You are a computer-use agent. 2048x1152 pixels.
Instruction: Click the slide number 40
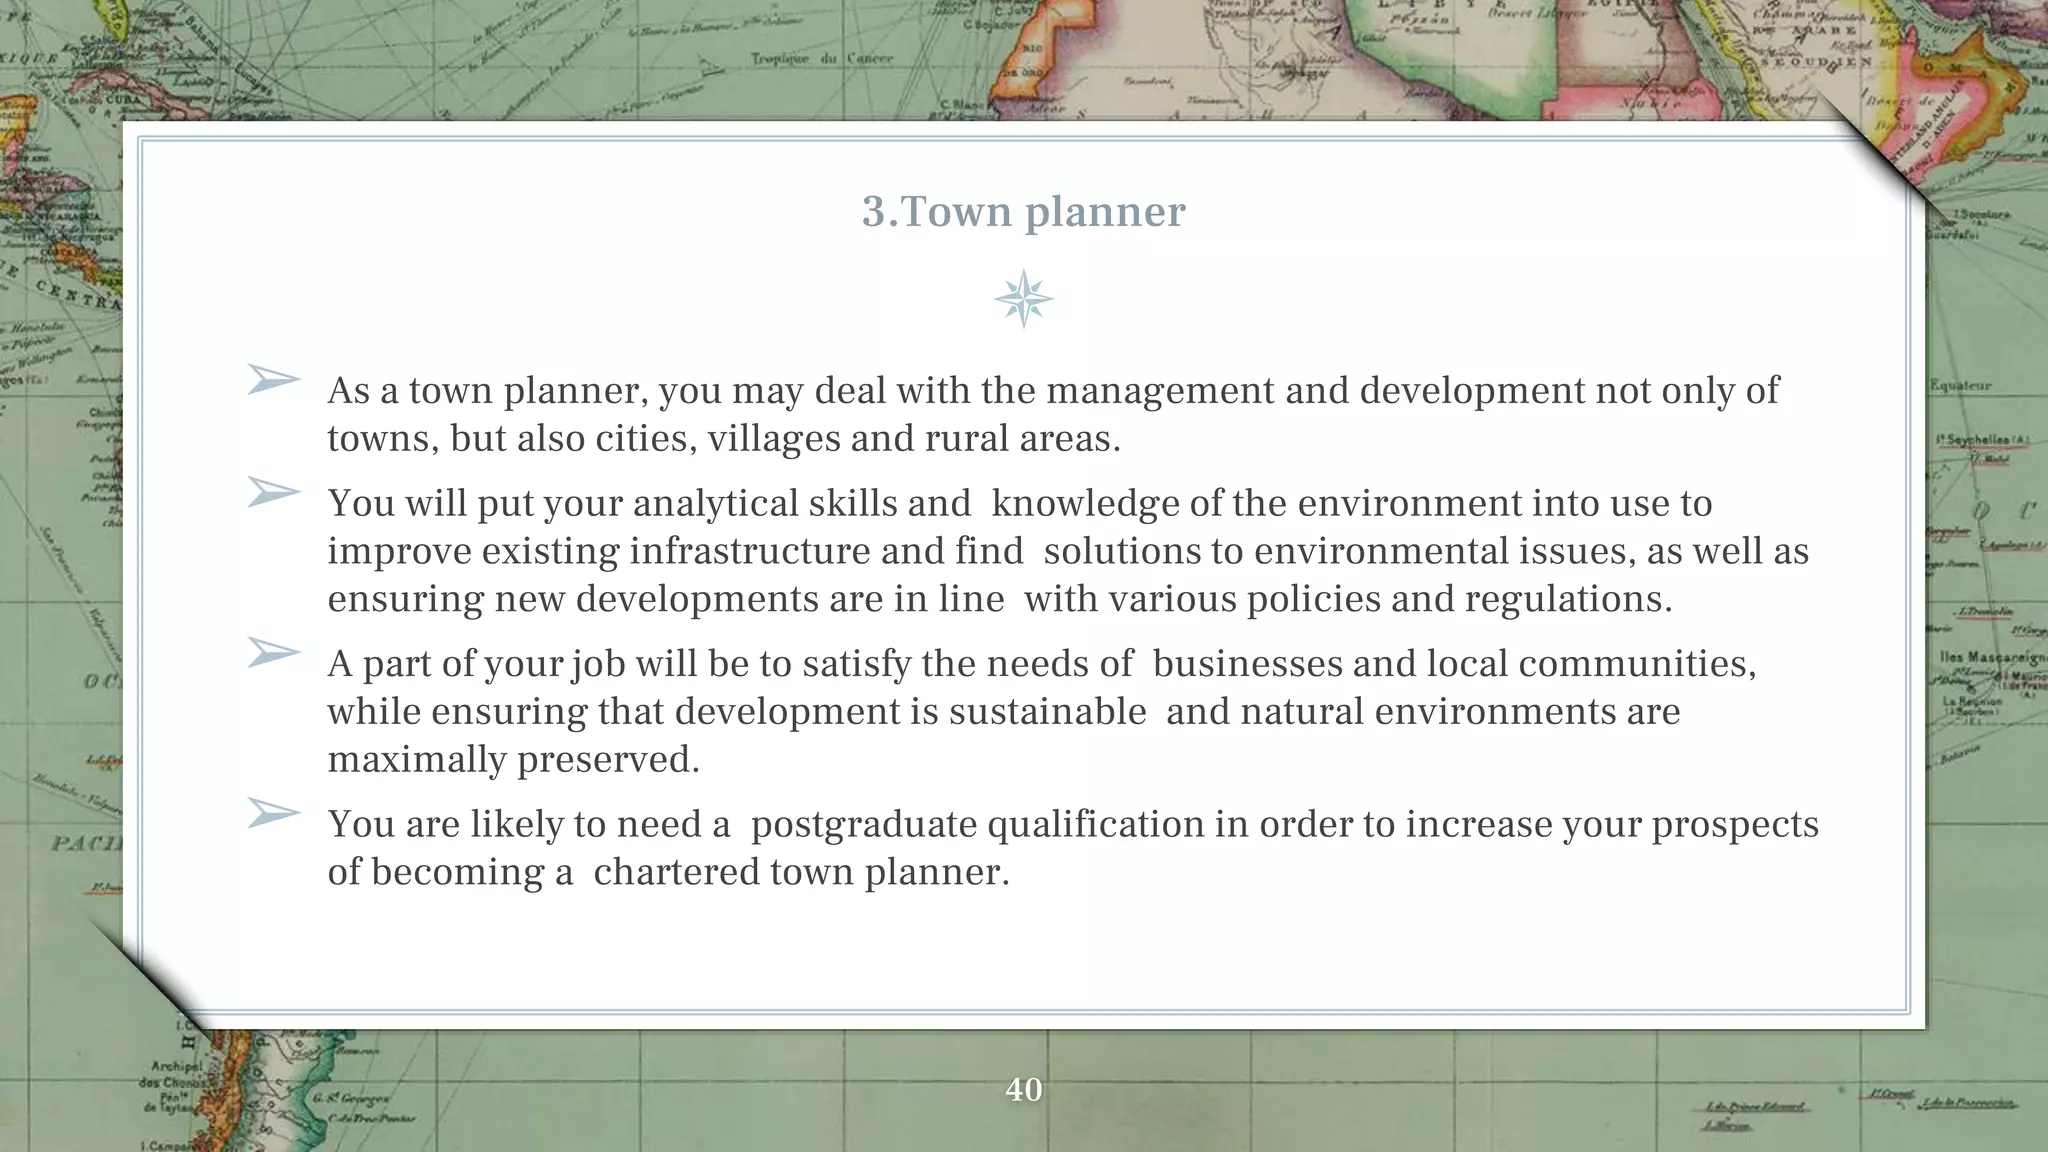(1023, 1089)
